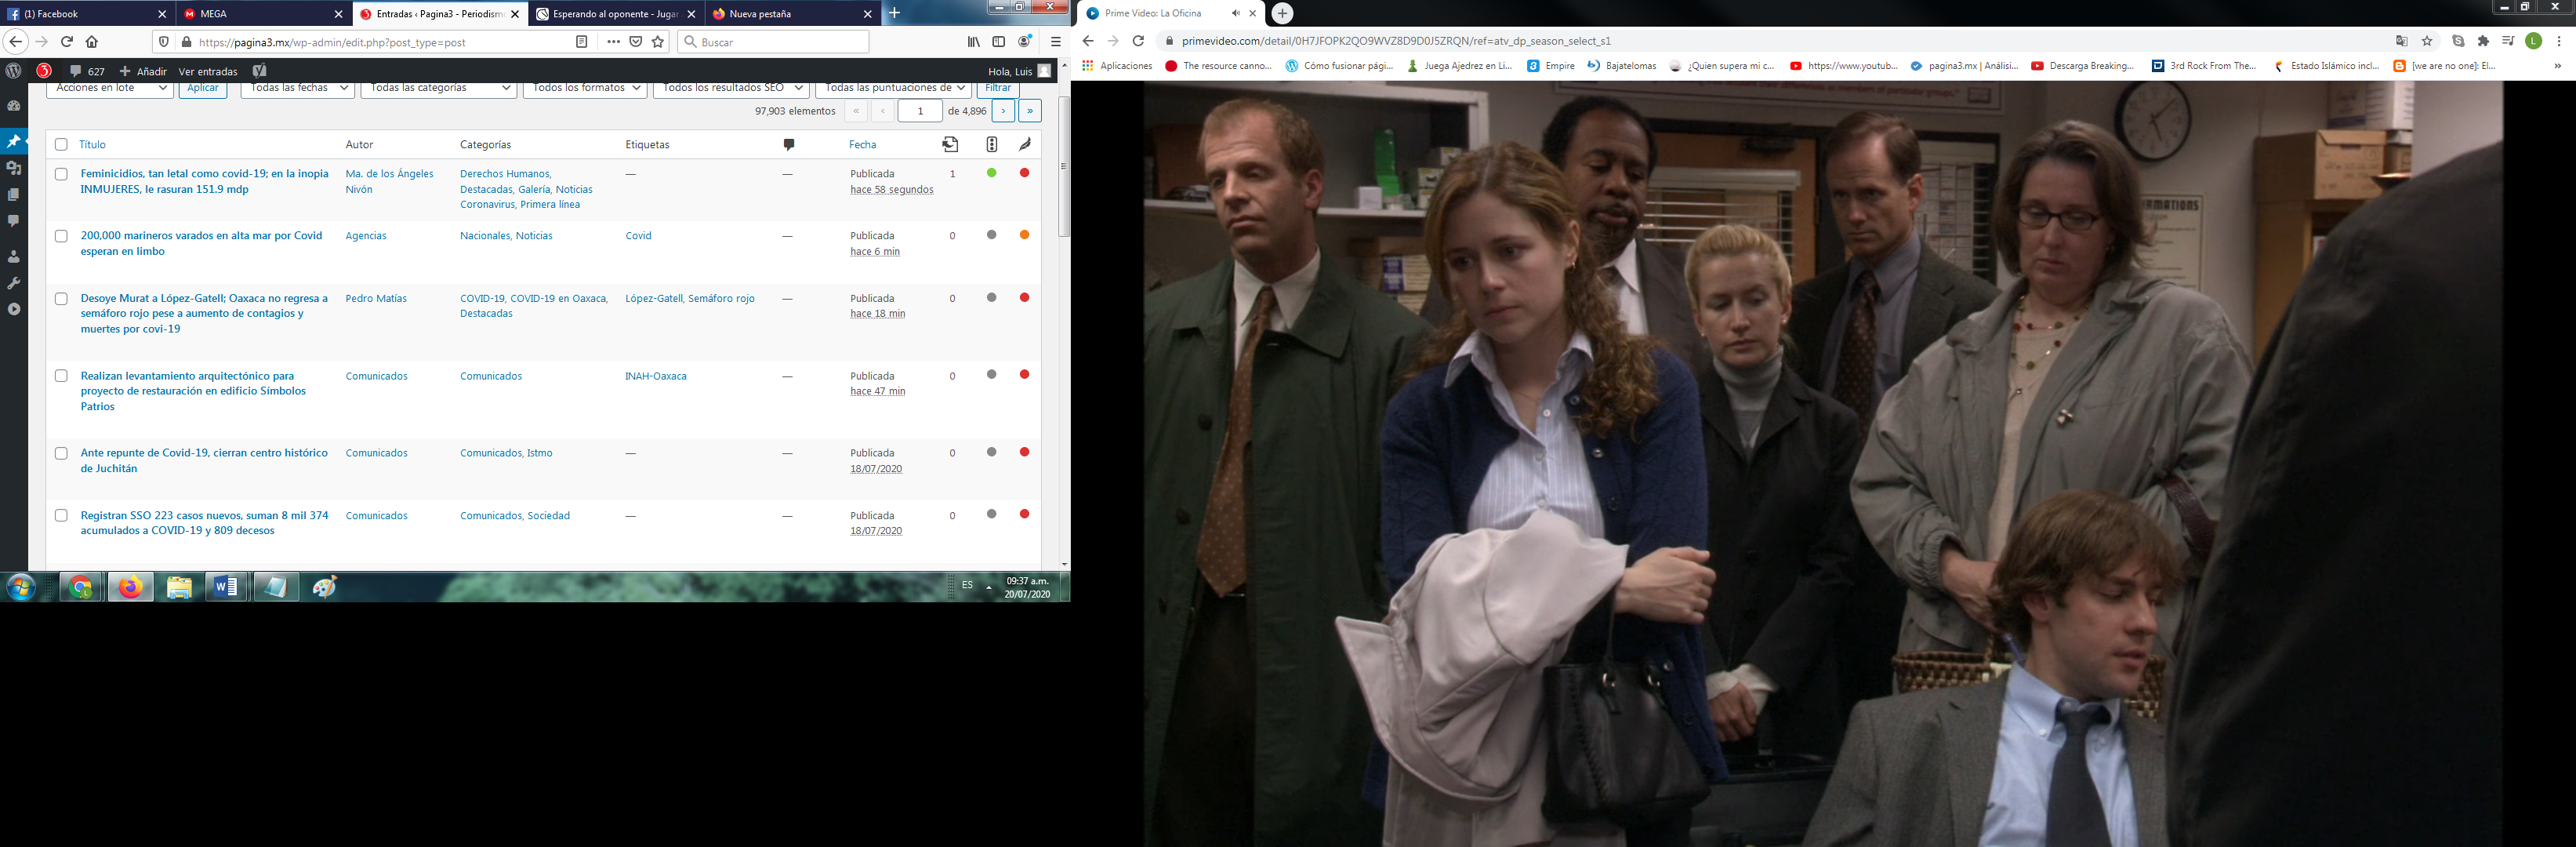The height and width of the screenshot is (847, 2576).
Task: Go to next page of posts
Action: [x=1003, y=111]
